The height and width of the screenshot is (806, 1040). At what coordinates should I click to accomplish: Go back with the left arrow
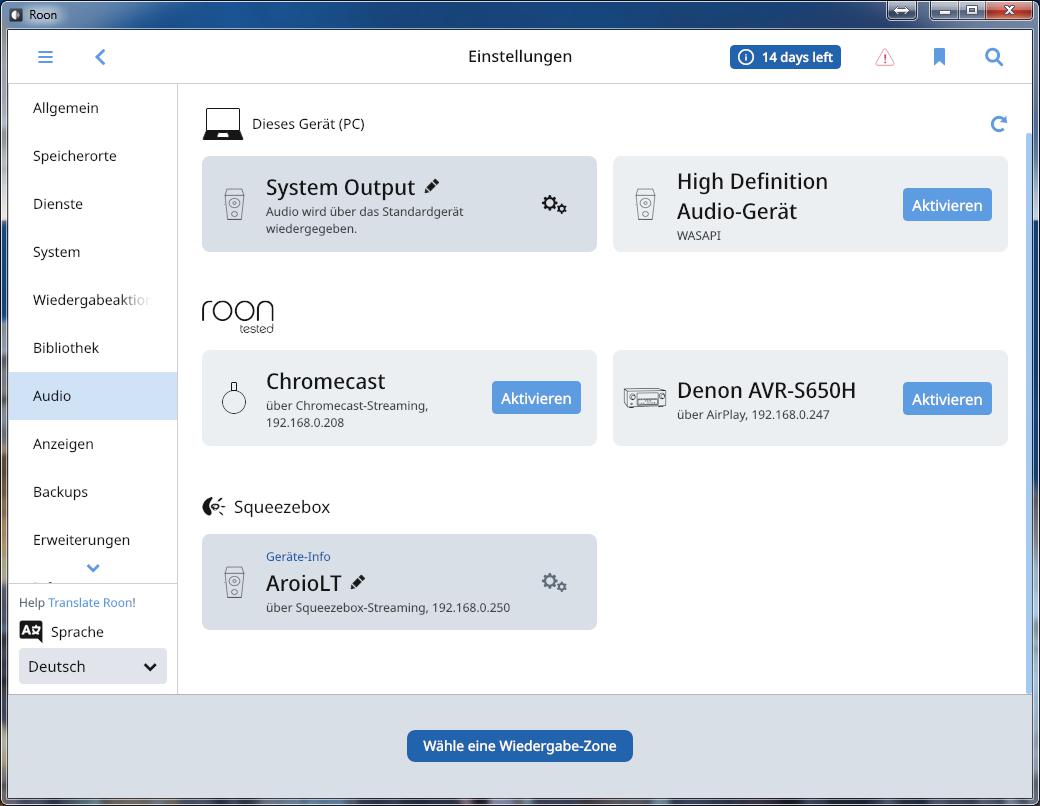(100, 57)
